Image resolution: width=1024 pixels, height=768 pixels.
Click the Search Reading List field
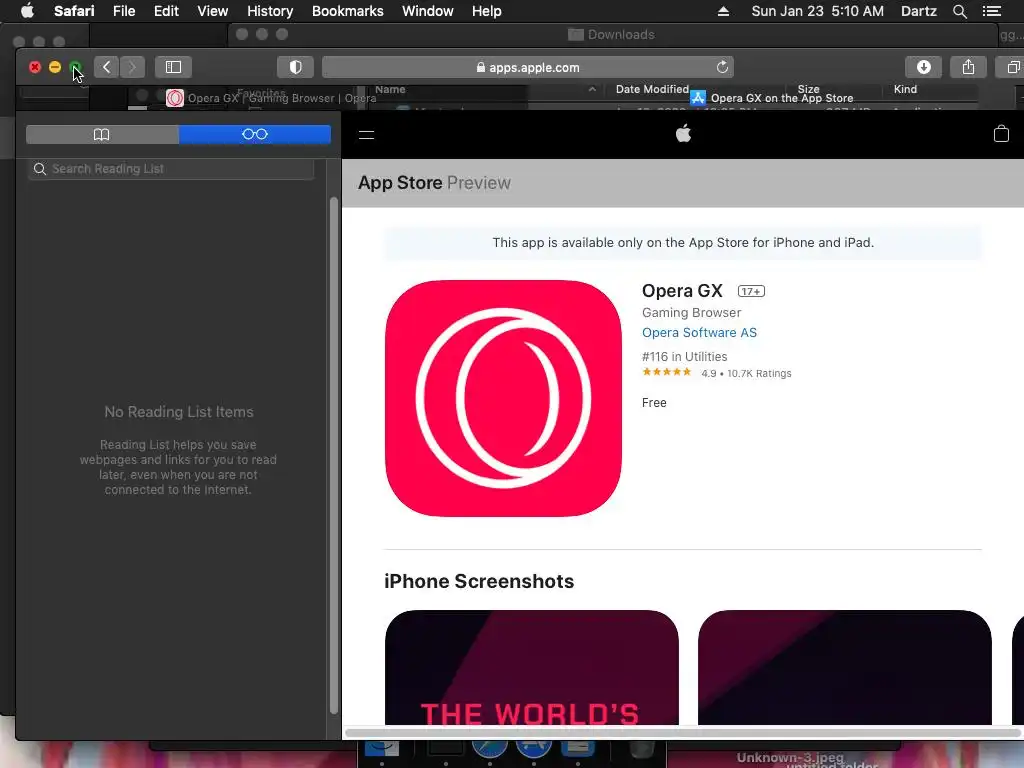coord(170,169)
